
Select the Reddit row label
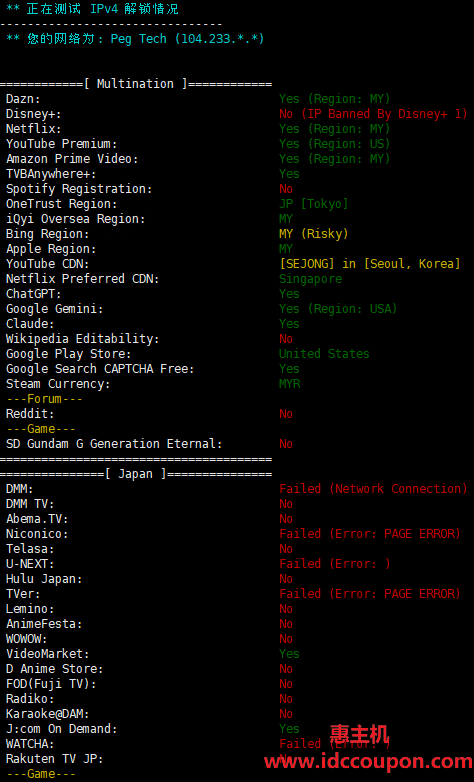pos(30,414)
